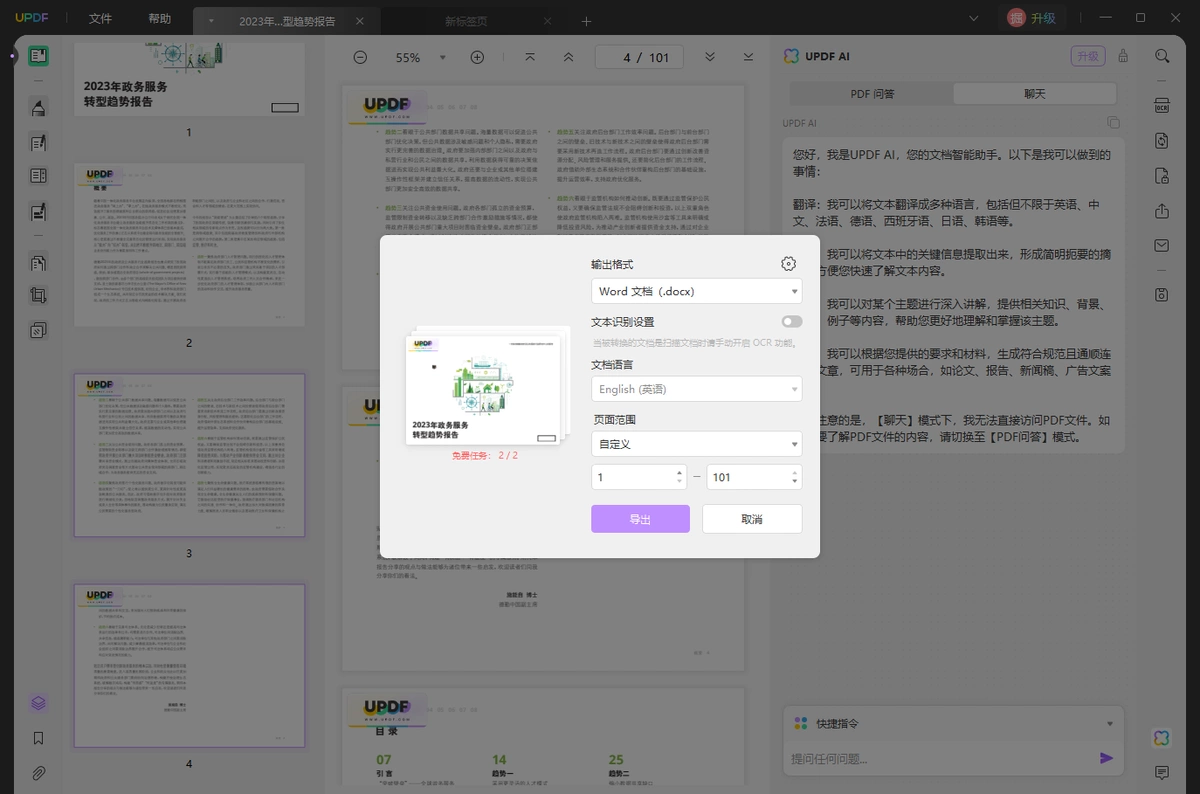Close the 2023年...型趋势报告 tab
The image size is (1200, 794).
[x=360, y=20]
